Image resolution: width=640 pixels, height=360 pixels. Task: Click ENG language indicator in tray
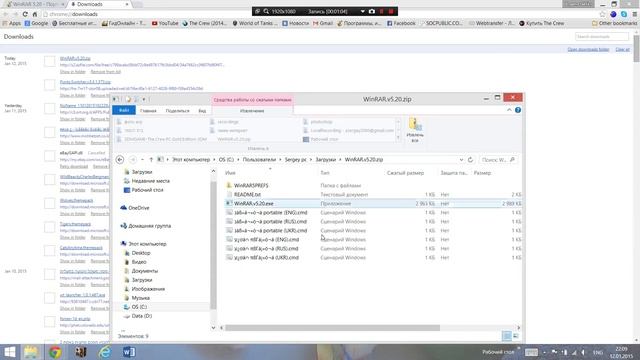[598, 352]
